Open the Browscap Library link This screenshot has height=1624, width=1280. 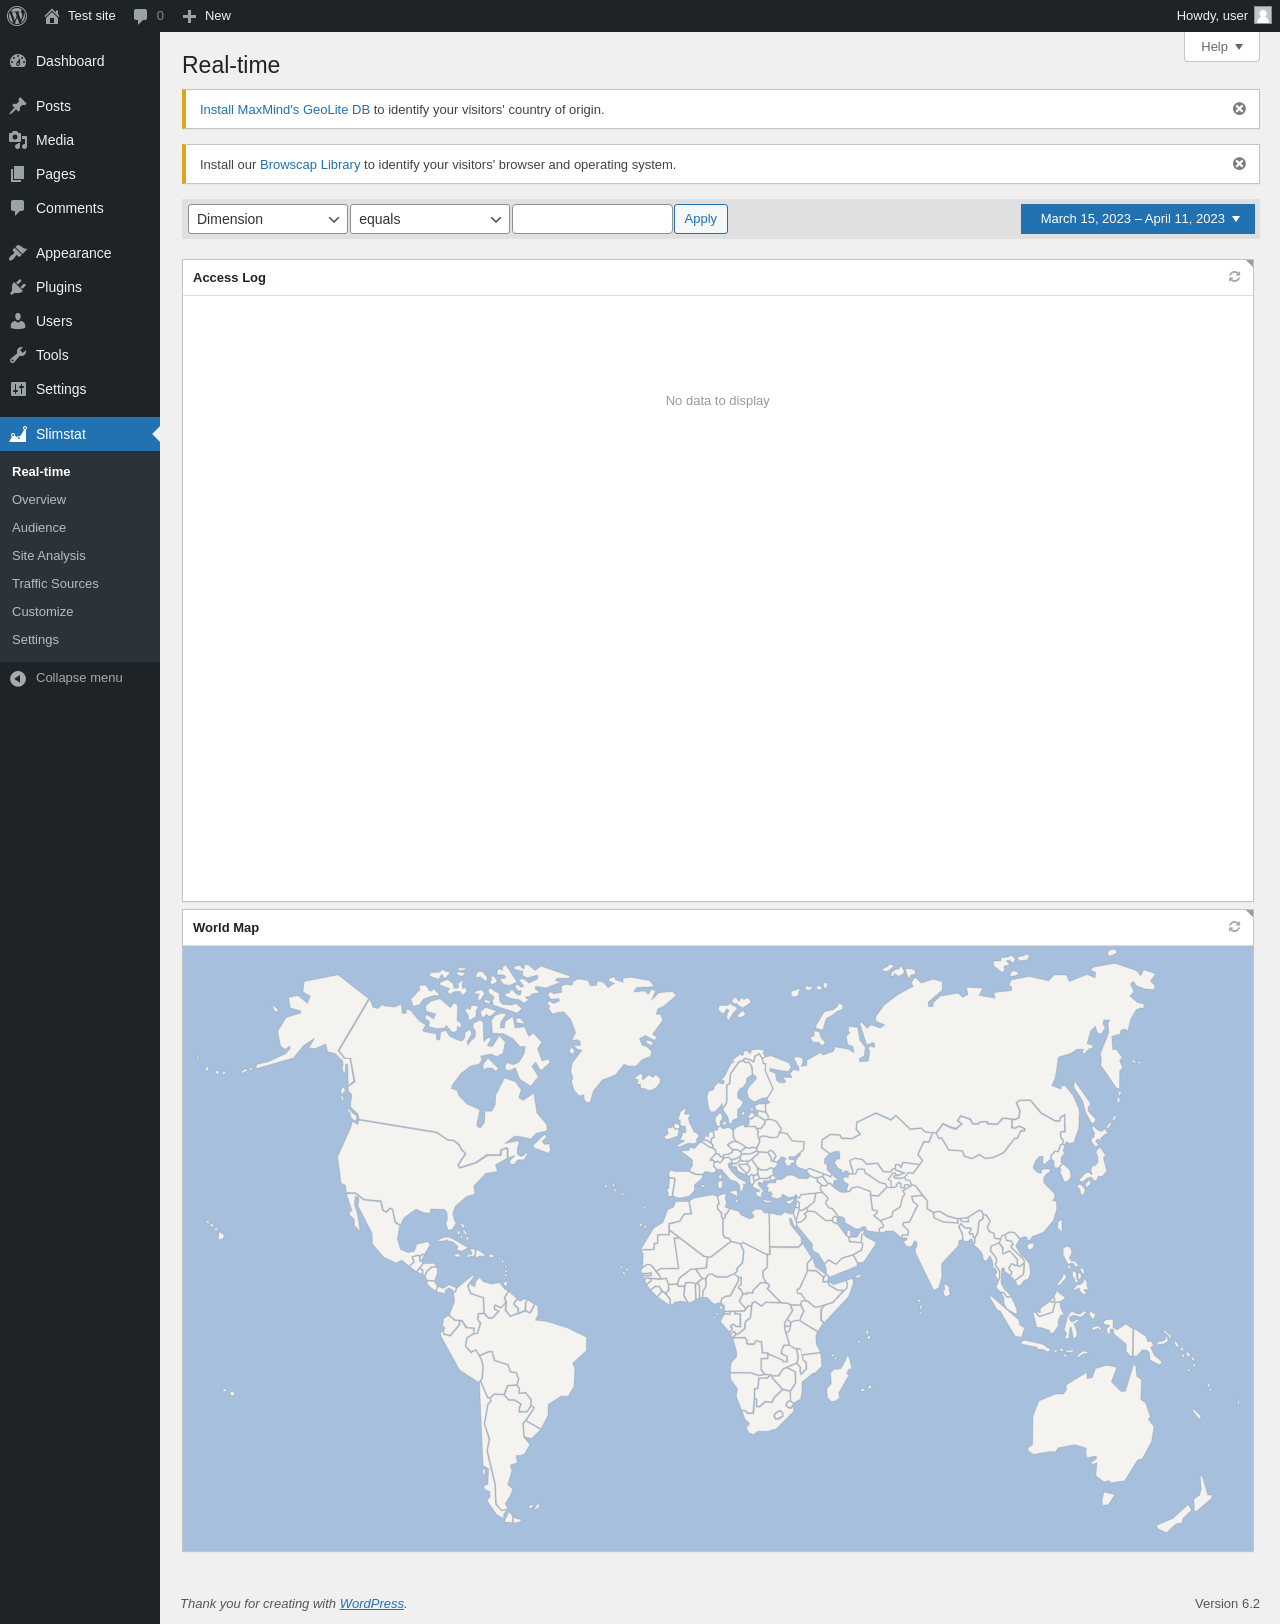tap(310, 165)
